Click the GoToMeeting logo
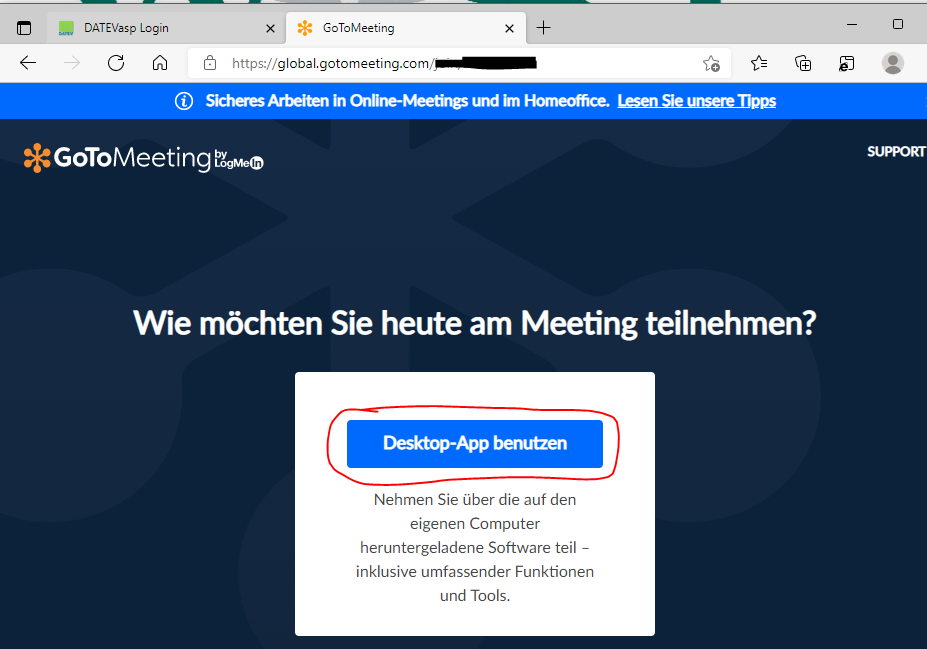This screenshot has height=649, width=927. (x=144, y=158)
